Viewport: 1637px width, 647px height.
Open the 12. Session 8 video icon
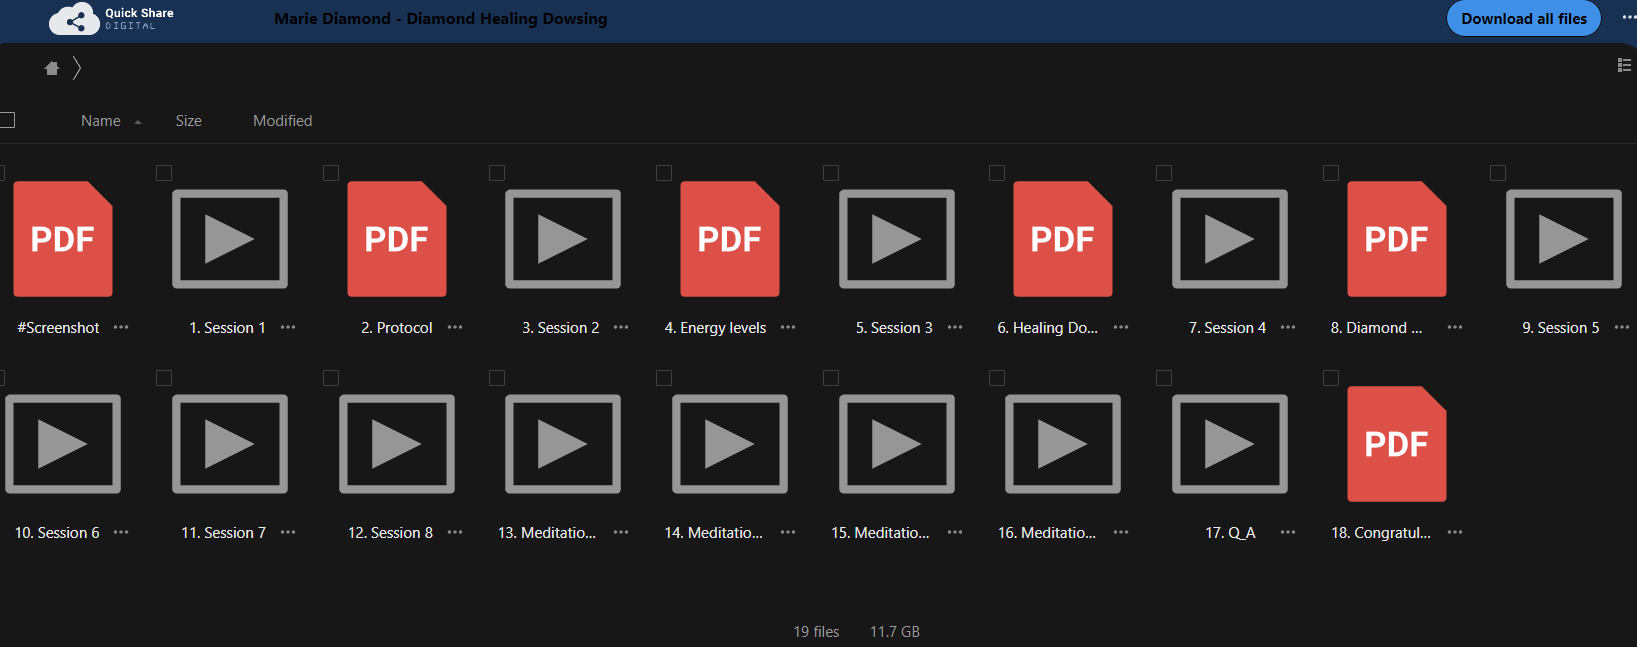(397, 444)
